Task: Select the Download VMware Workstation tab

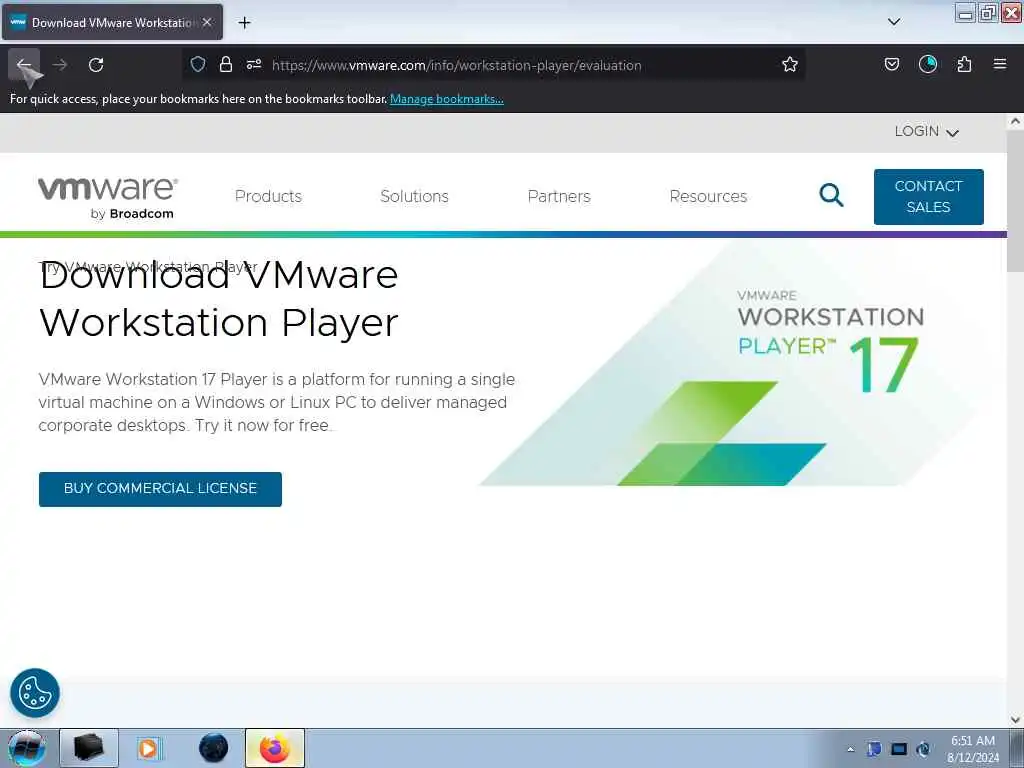Action: (x=112, y=22)
